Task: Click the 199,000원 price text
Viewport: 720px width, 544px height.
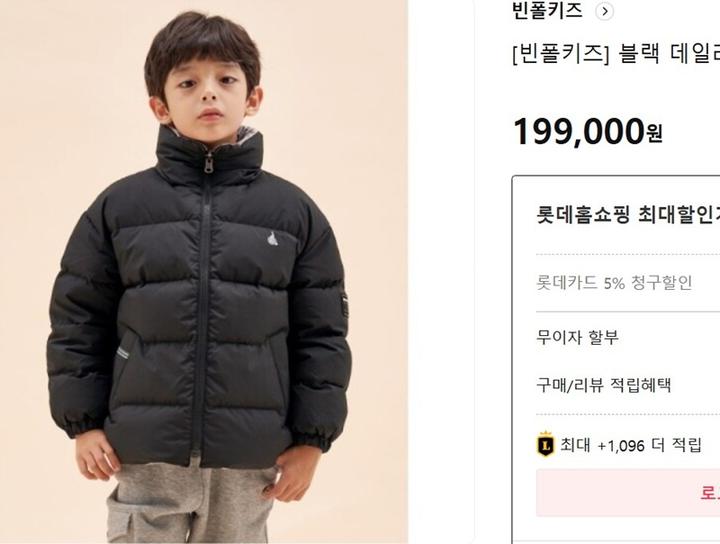Action: click(x=587, y=132)
